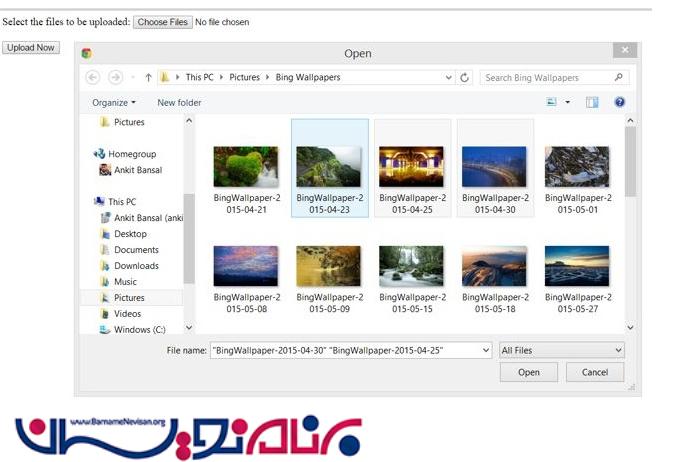Expand the File name history dropdown

(x=486, y=350)
